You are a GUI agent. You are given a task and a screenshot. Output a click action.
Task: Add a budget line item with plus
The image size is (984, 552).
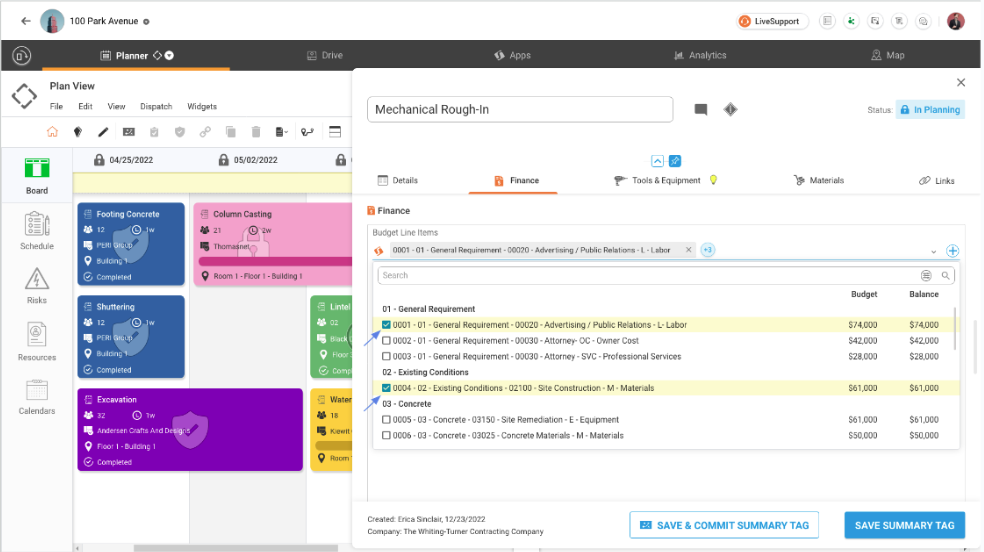pos(953,251)
